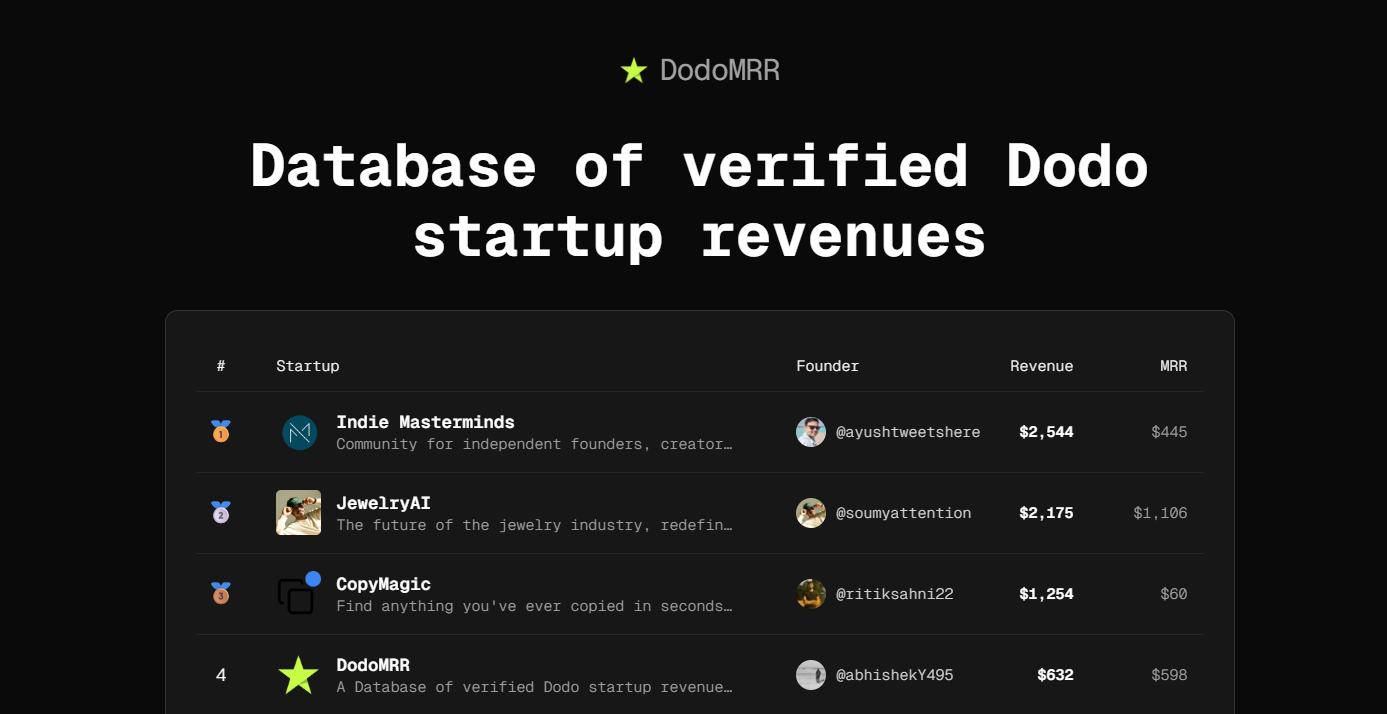Select the JewelryAI startup name
Viewport: 1387px width, 714px height.
(384, 502)
